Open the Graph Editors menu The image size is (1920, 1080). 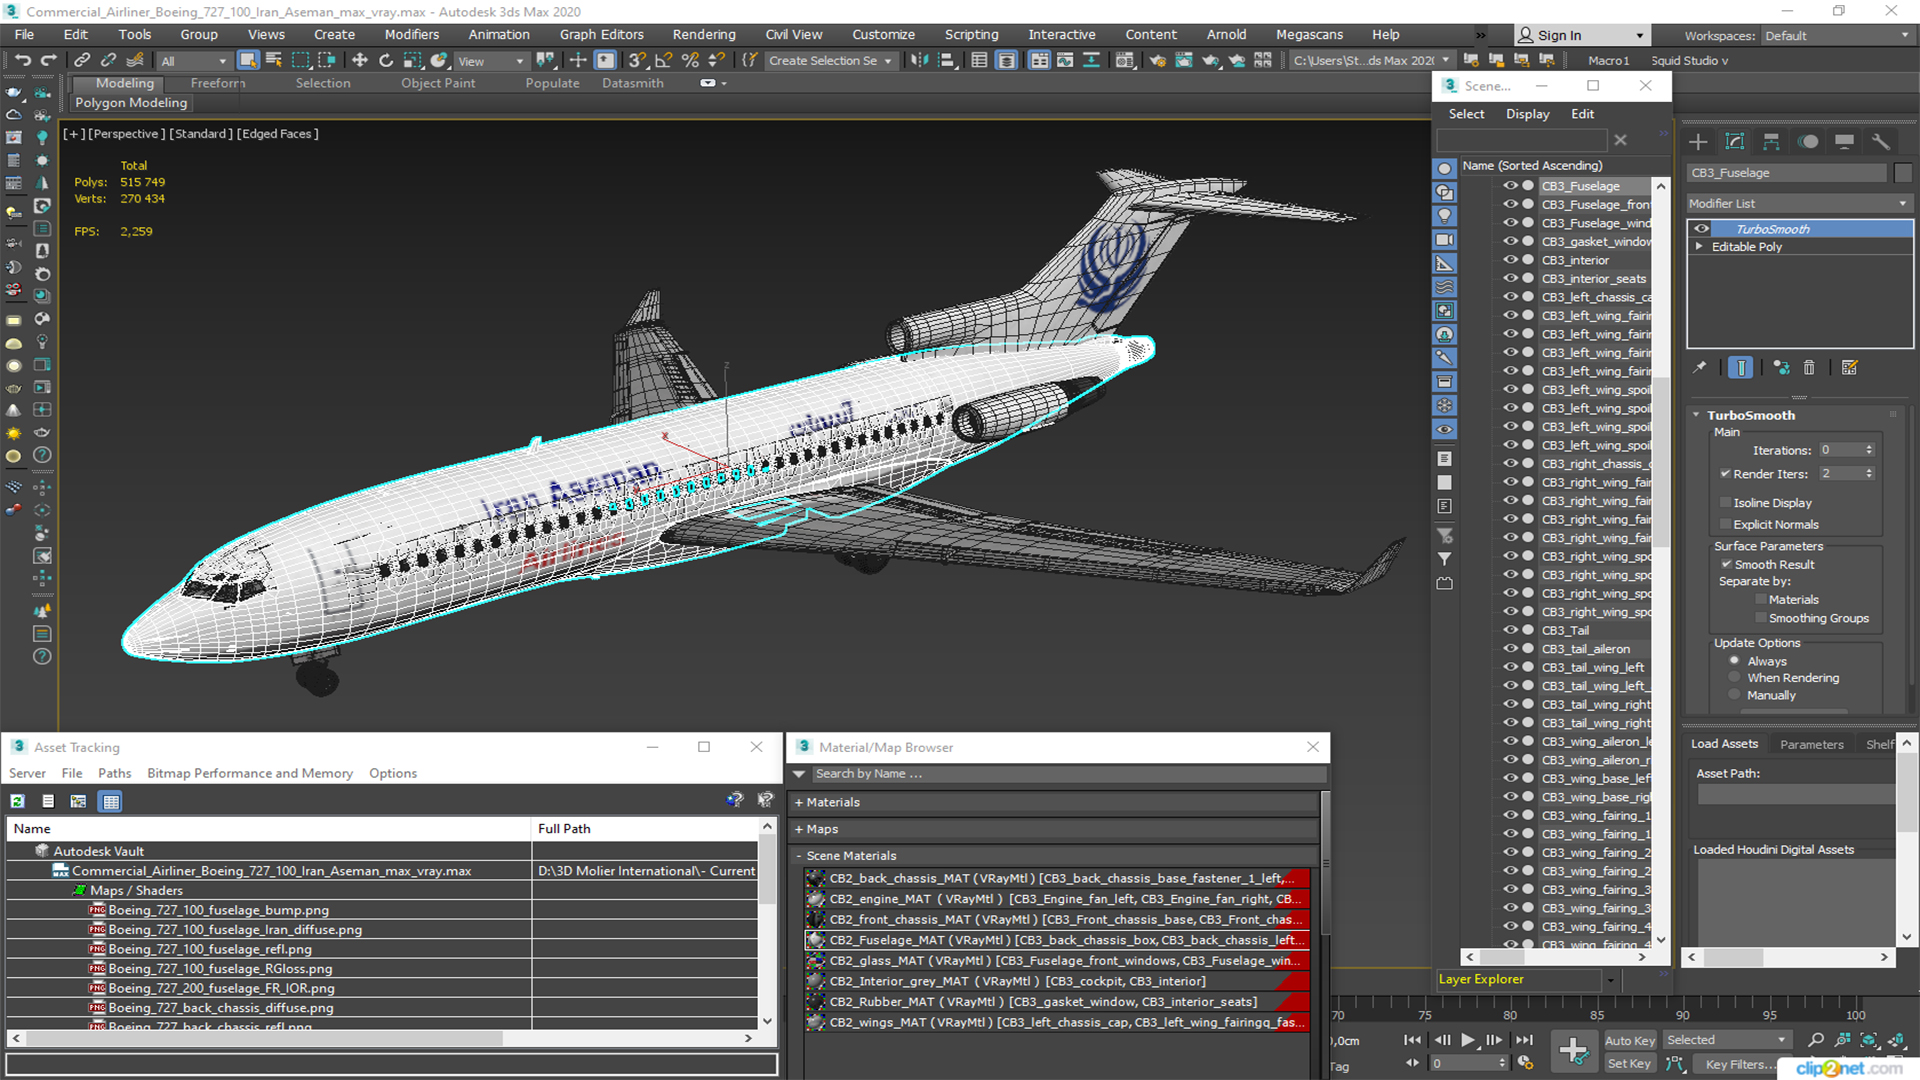602,34
